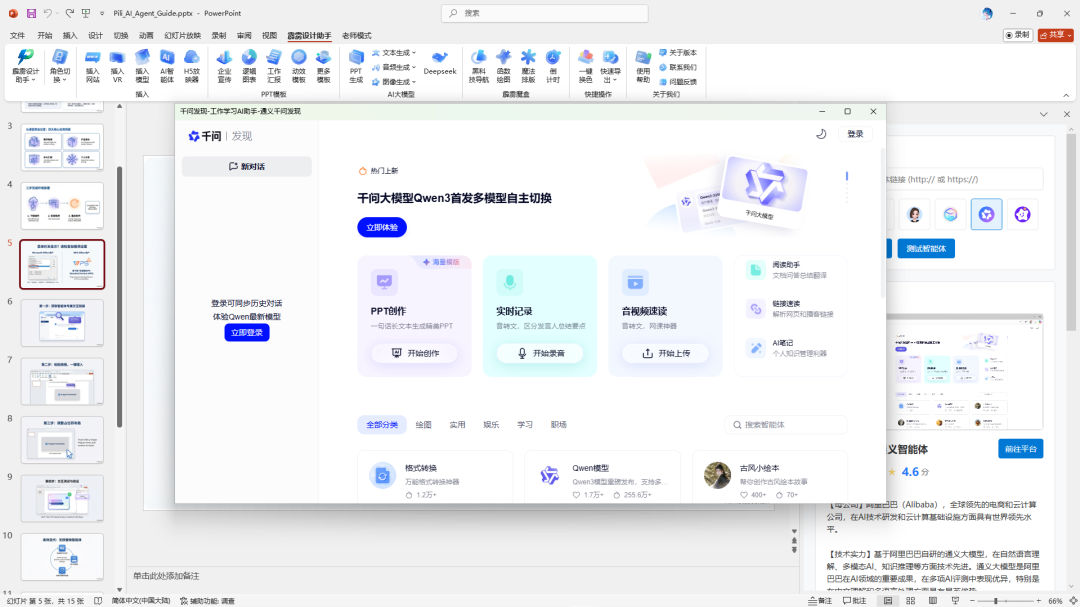Click in the 搜索智能体 search field
The width and height of the screenshot is (1080, 607).
[x=786, y=424]
